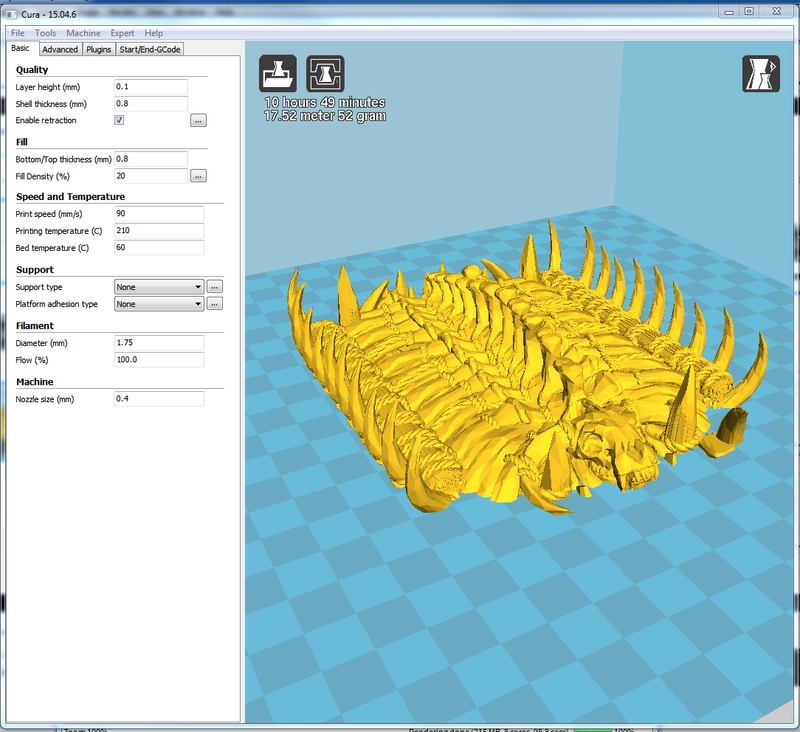
Task: Click the Filament section heading
Action: point(35,326)
